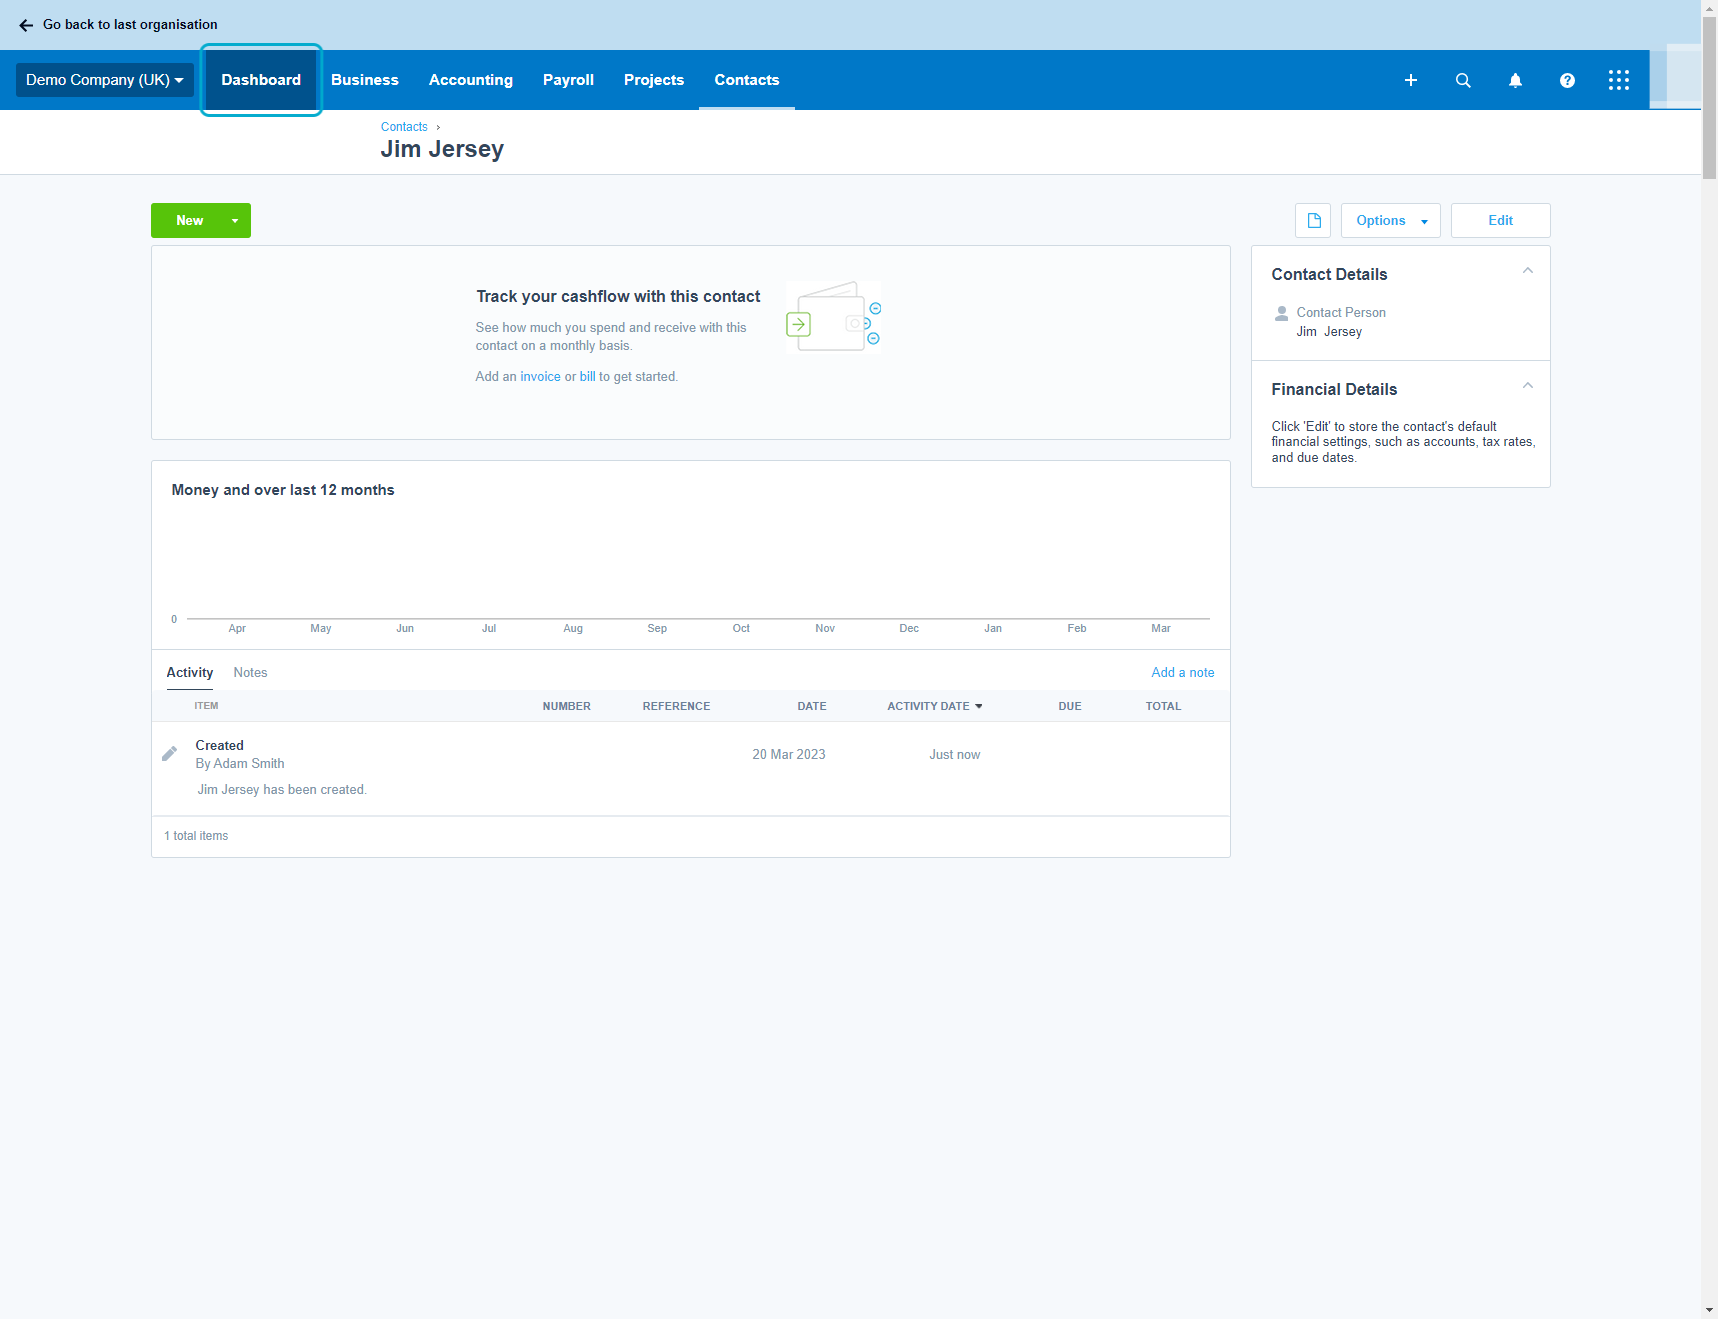The width and height of the screenshot is (1718, 1319).
Task: Open the plus create-new icon
Action: pyautogui.click(x=1410, y=80)
